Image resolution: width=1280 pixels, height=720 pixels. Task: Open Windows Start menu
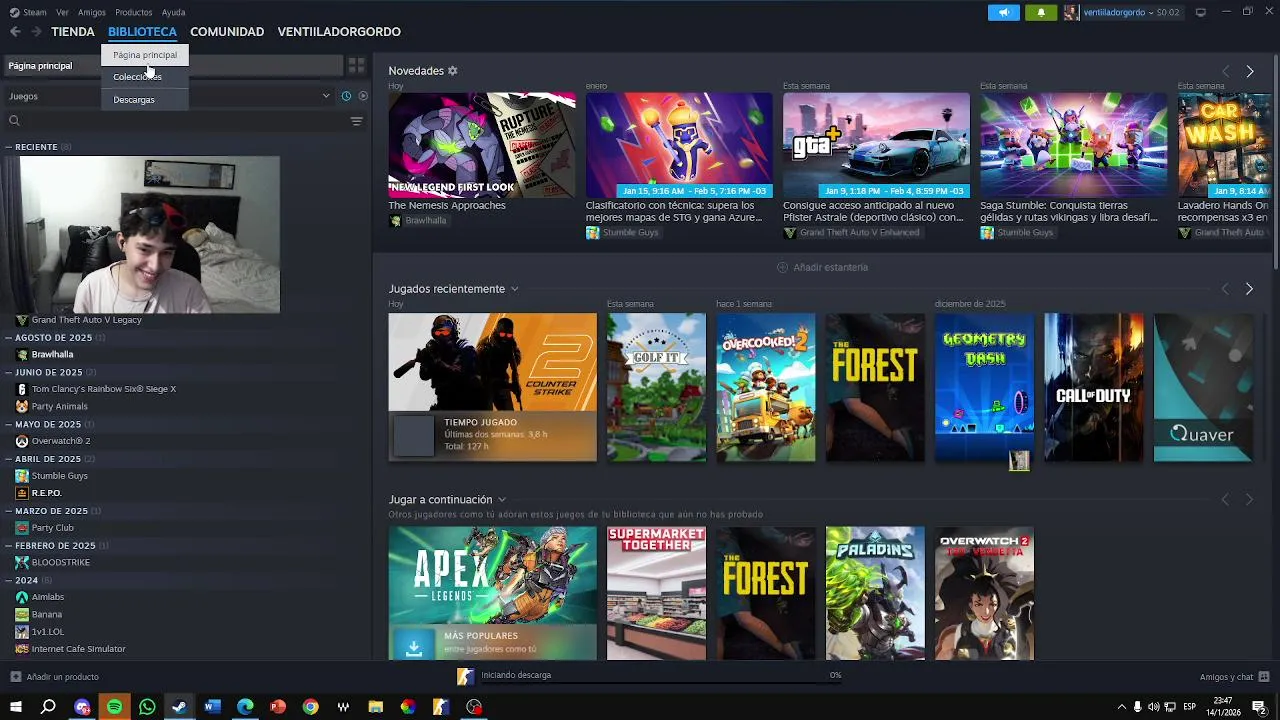coord(16,707)
